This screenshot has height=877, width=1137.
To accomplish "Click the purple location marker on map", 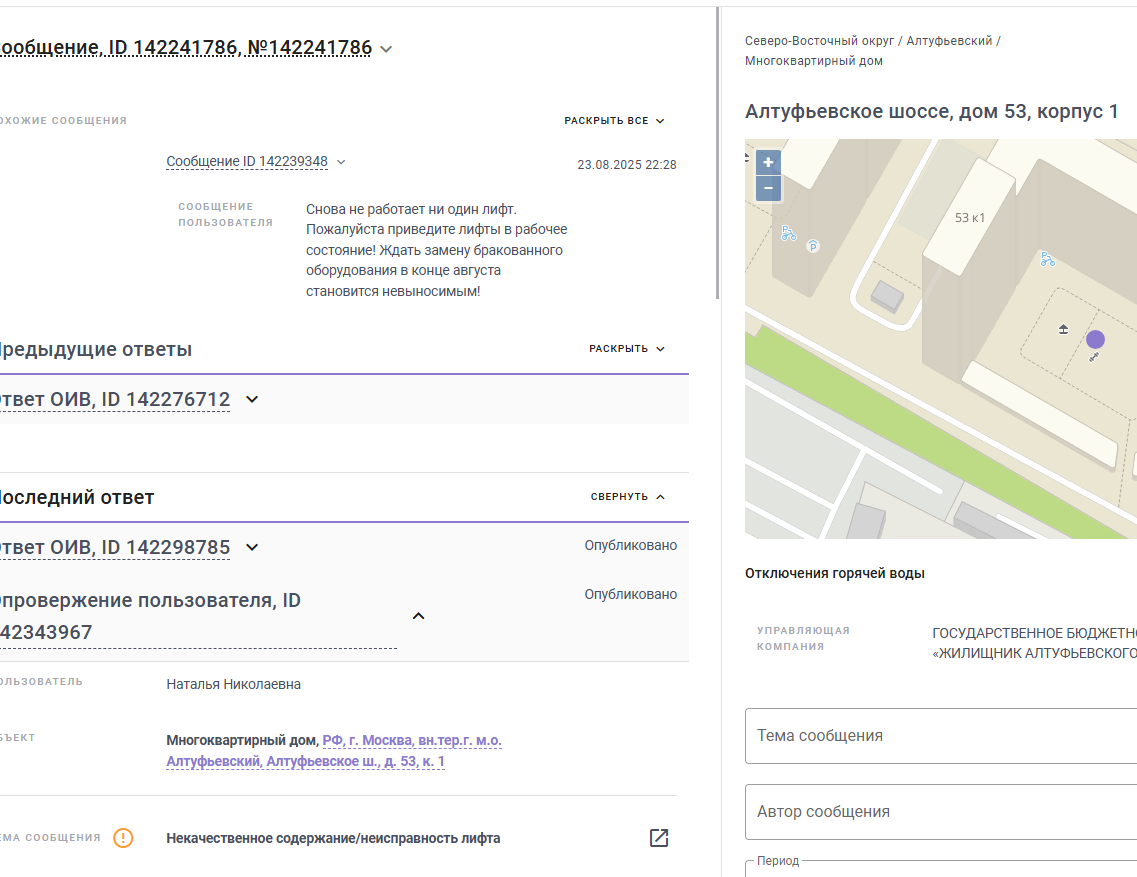I will [x=1095, y=339].
